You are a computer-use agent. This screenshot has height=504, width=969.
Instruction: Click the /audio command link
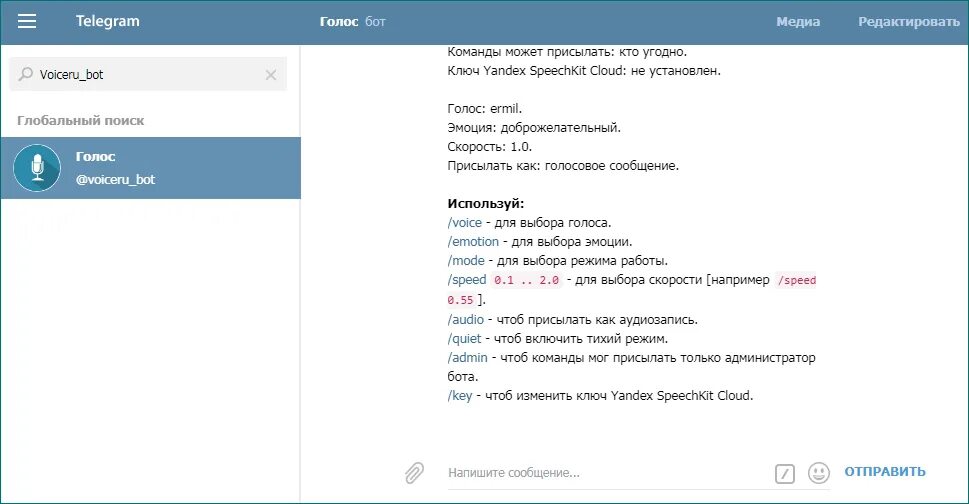pos(465,319)
